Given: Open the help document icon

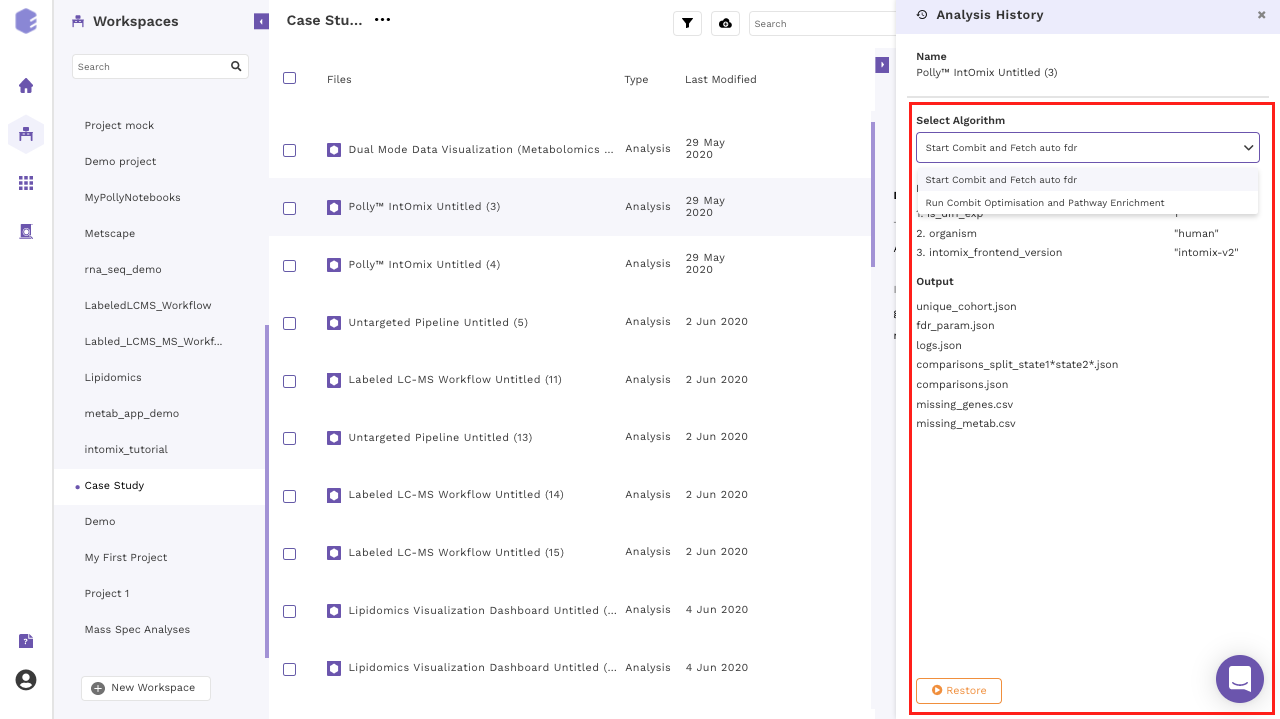Looking at the screenshot, I should tap(26, 641).
